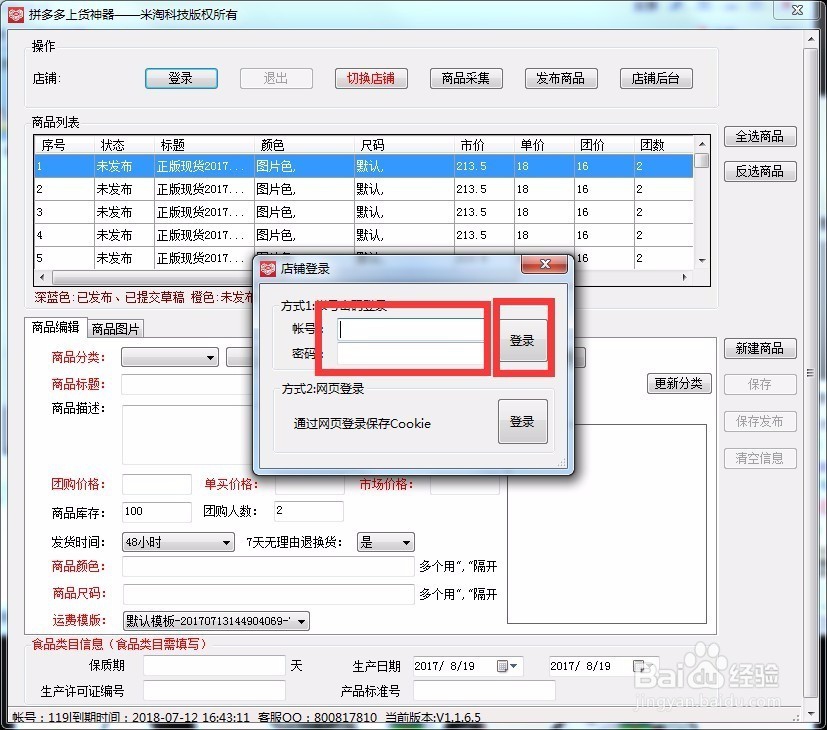The height and width of the screenshot is (730, 827).
Task: Open the 发货时间 48小时 dropdown
Action: click(178, 542)
